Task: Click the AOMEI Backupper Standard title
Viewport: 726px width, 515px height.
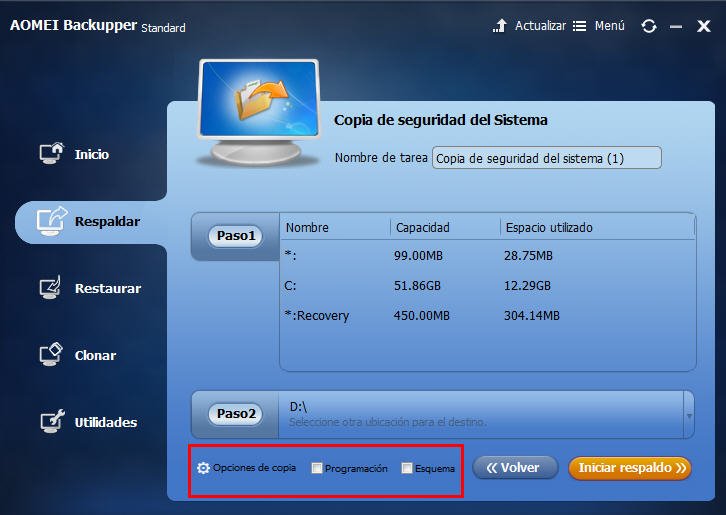Action: click(x=98, y=25)
